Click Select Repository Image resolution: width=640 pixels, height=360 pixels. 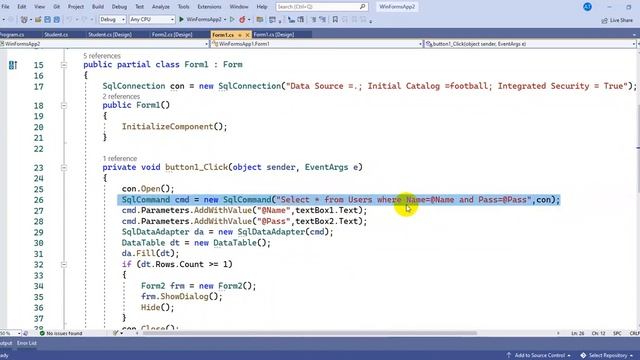click(x=607, y=356)
